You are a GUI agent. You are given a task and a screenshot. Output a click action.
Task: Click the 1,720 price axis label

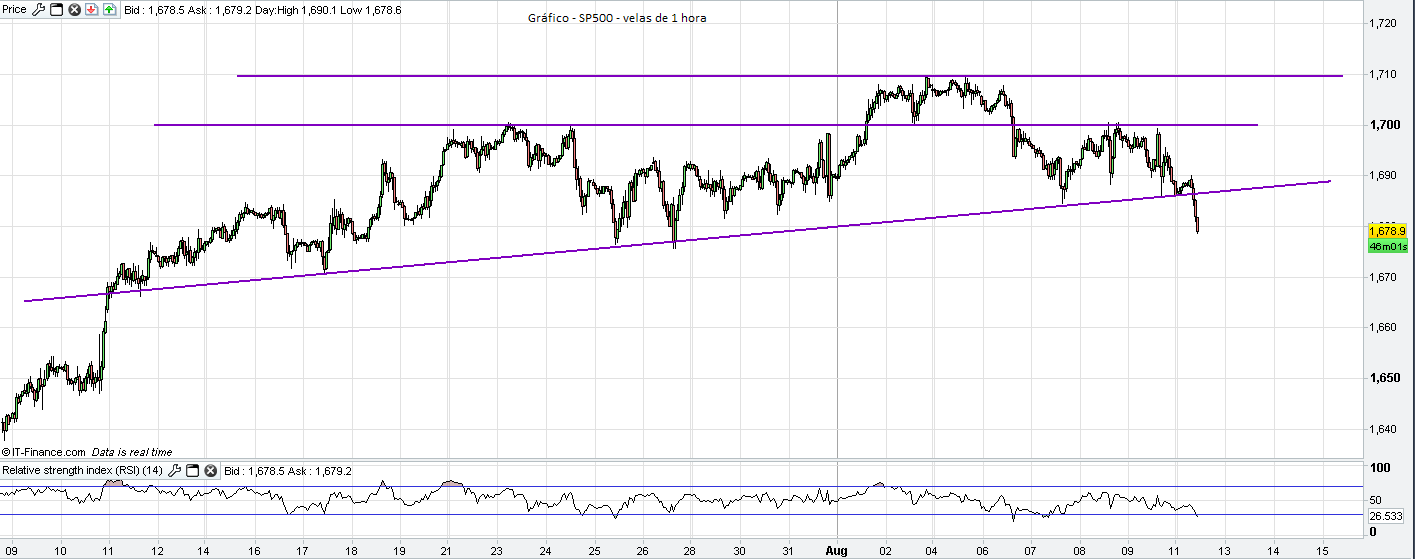pyautogui.click(x=1381, y=23)
